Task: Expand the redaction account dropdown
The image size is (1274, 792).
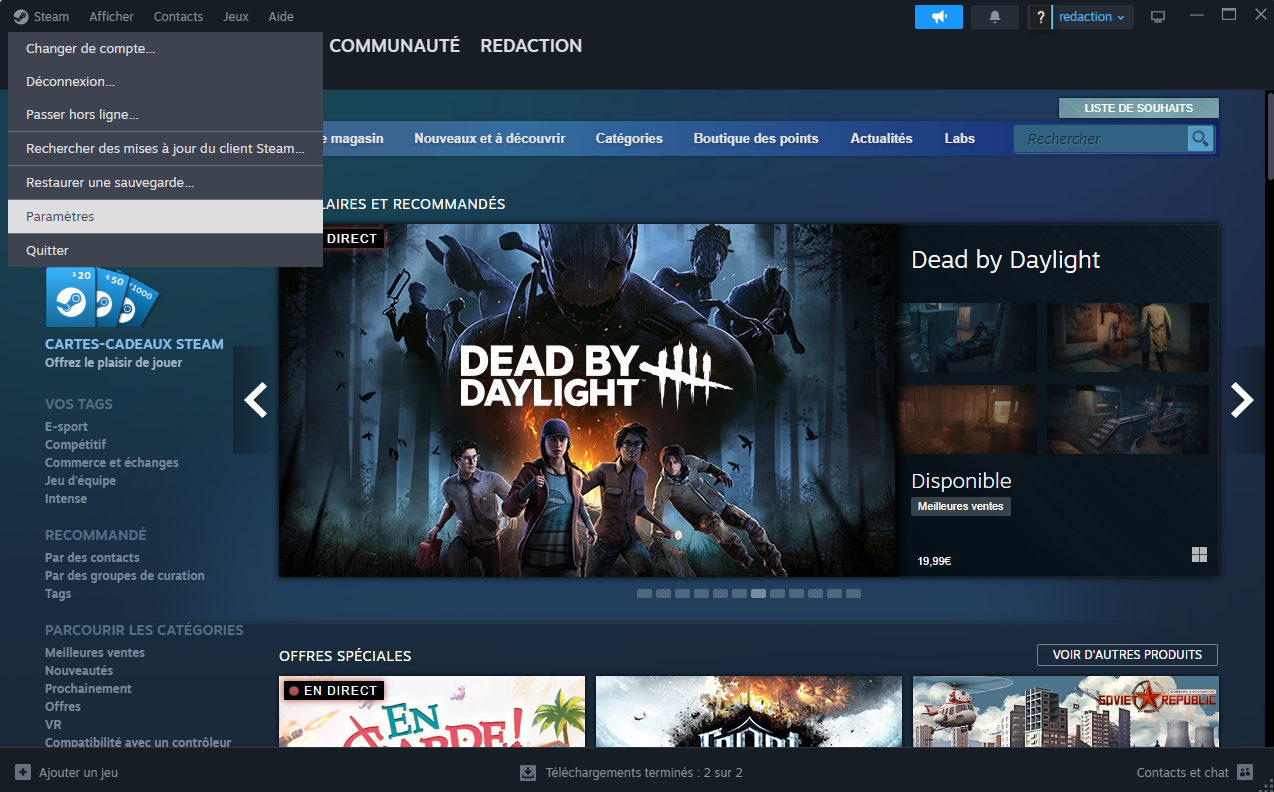Action: 1092,17
